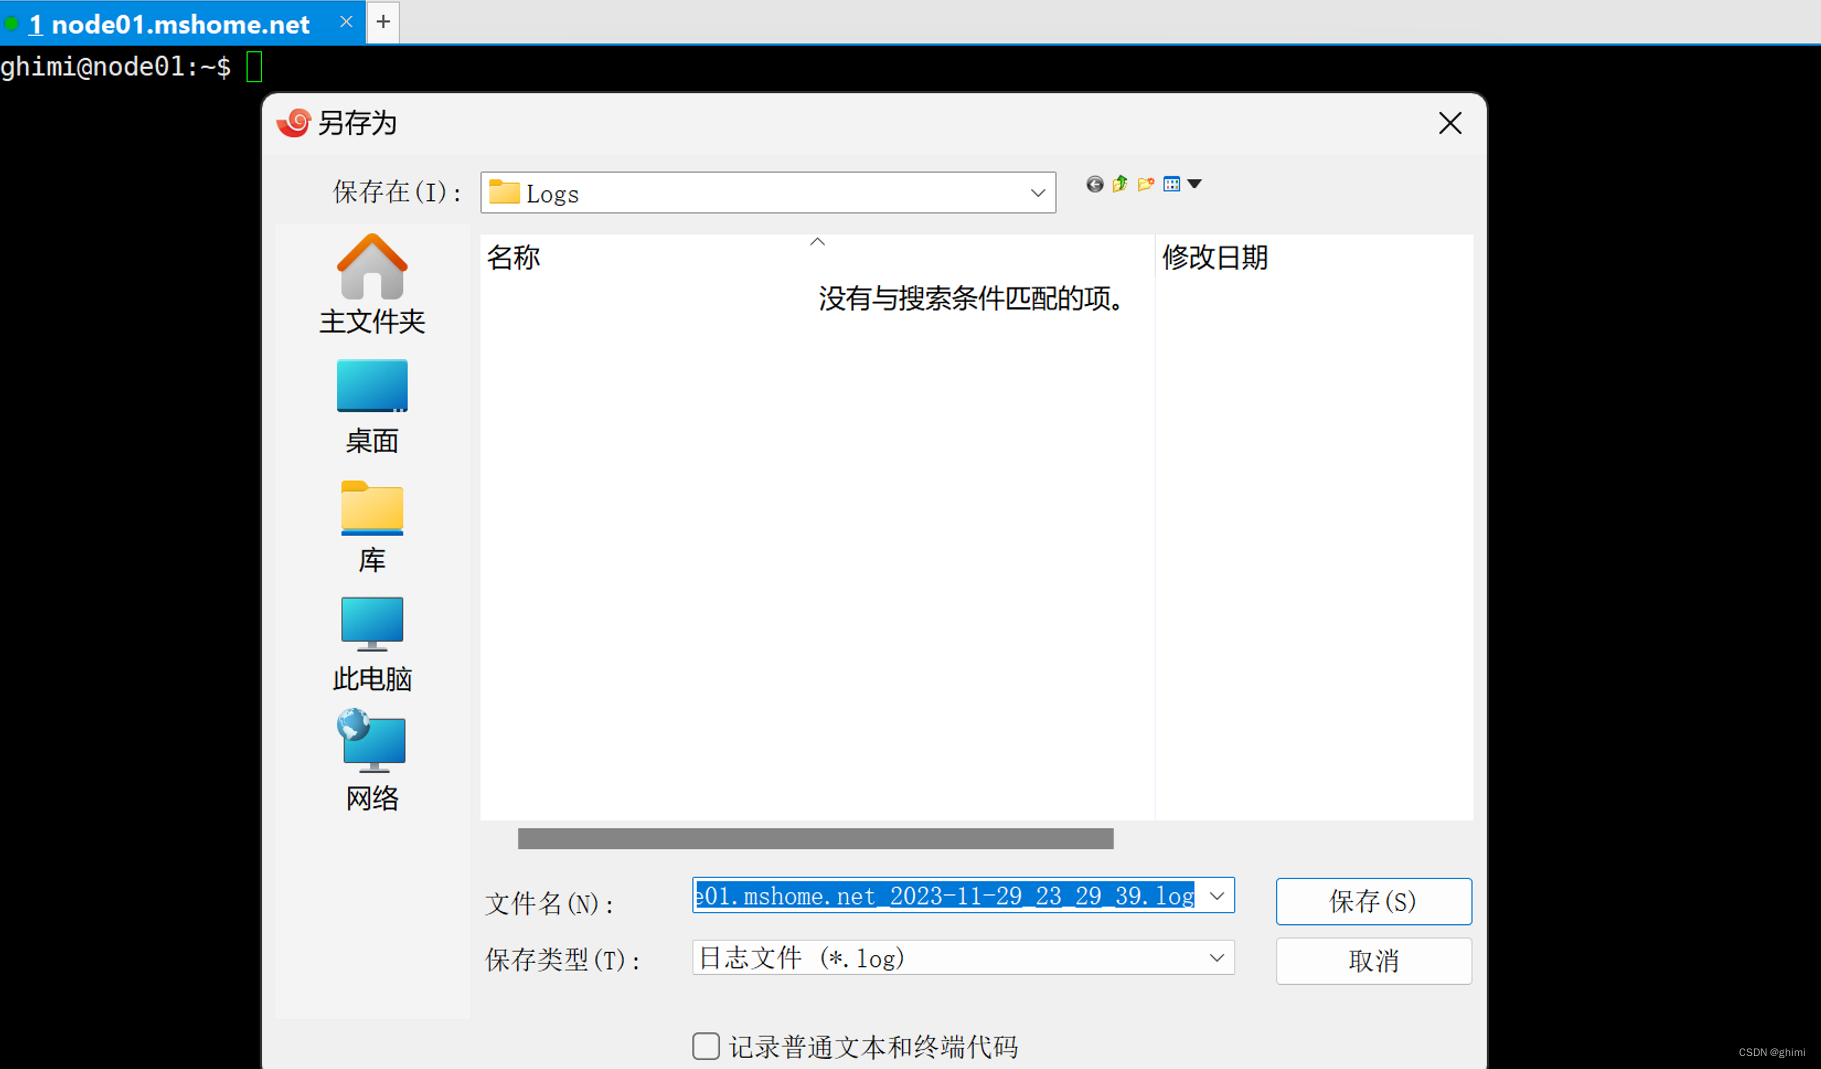Expand the 保存类型 日志文件 dropdown
Viewport: 1821px width, 1069px height.
[x=1217, y=958]
